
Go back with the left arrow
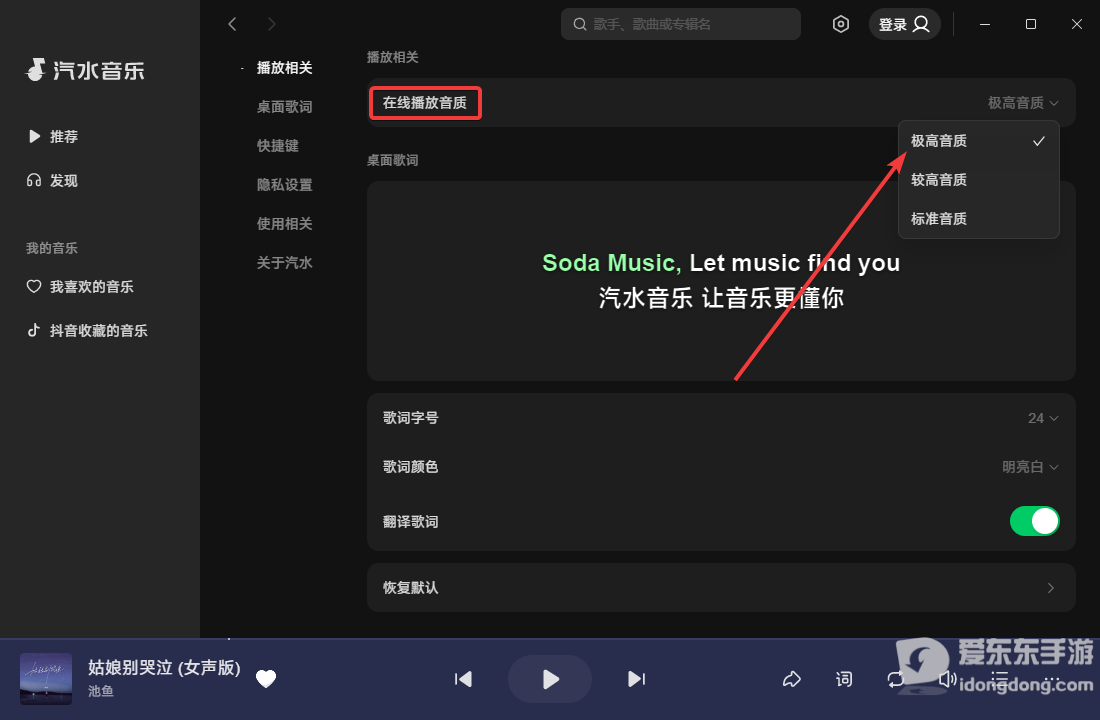pyautogui.click(x=232, y=24)
